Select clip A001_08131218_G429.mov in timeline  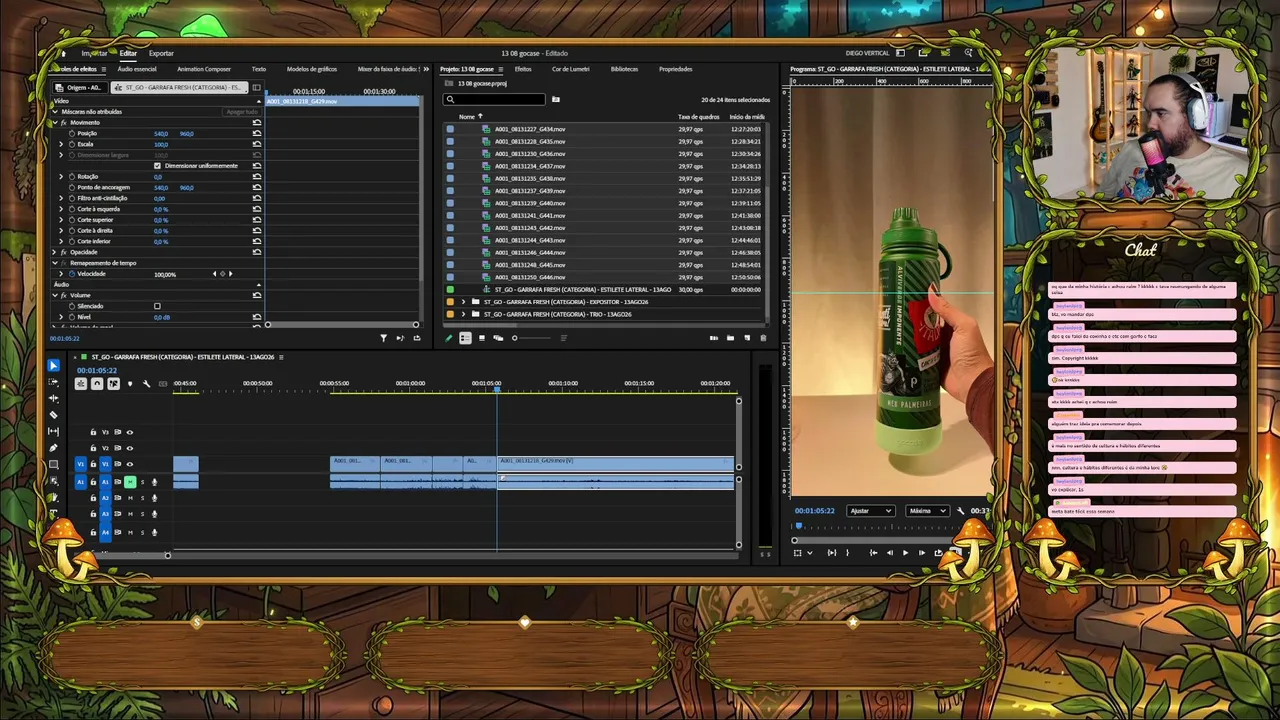click(x=616, y=464)
